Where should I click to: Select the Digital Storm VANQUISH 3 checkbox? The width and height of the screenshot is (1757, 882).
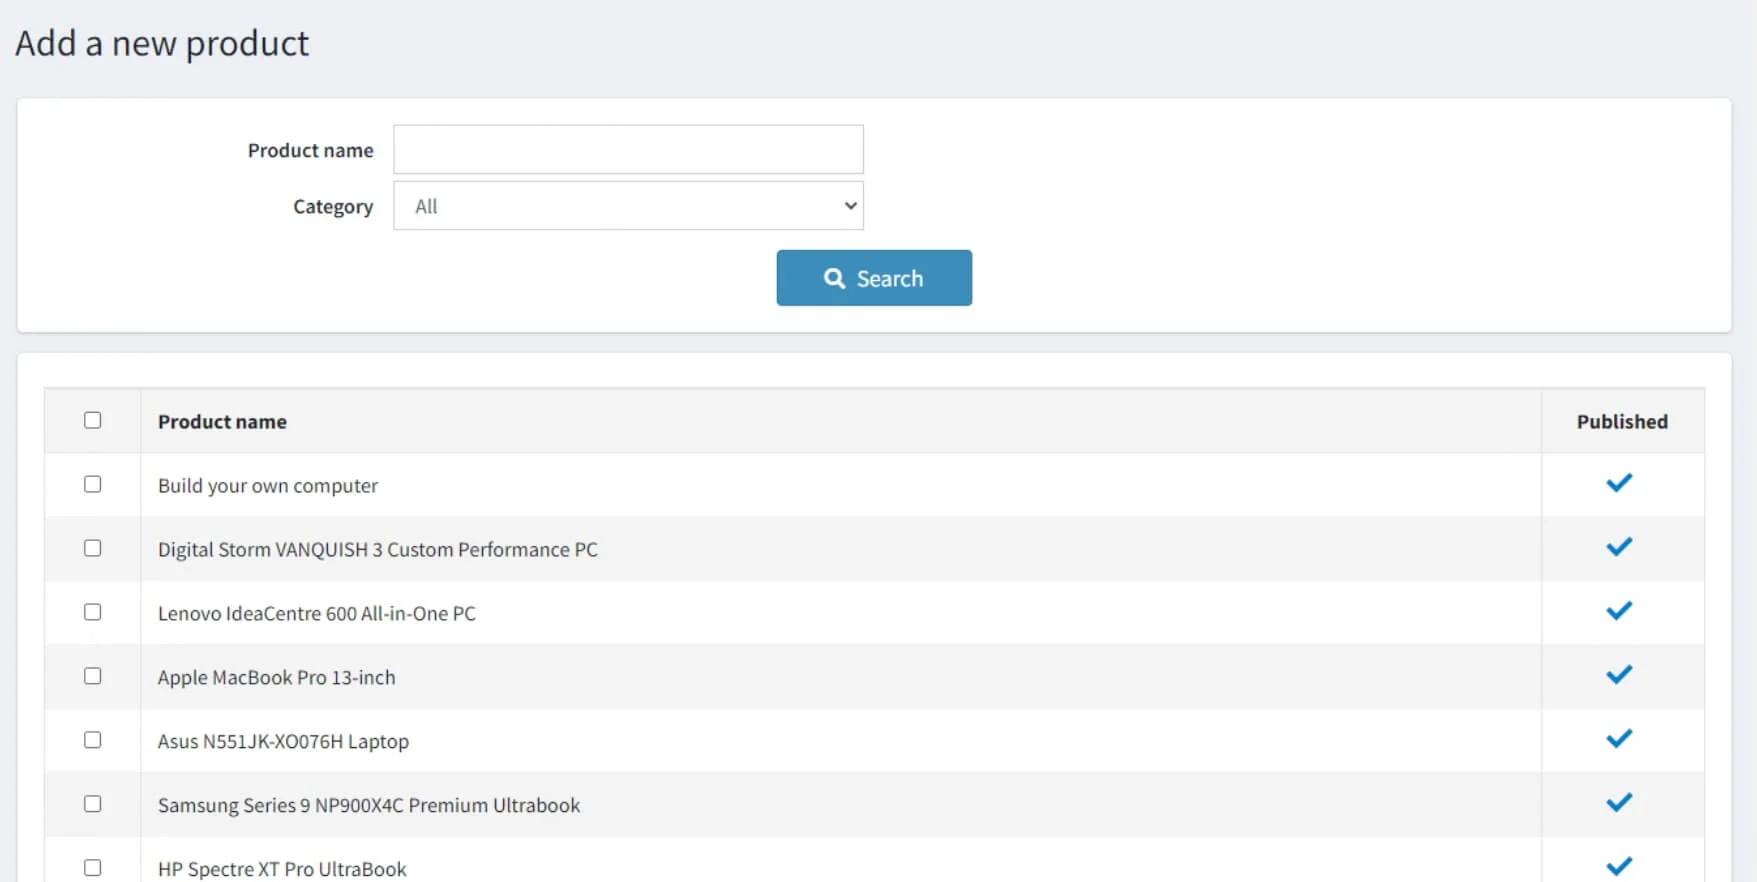(93, 548)
